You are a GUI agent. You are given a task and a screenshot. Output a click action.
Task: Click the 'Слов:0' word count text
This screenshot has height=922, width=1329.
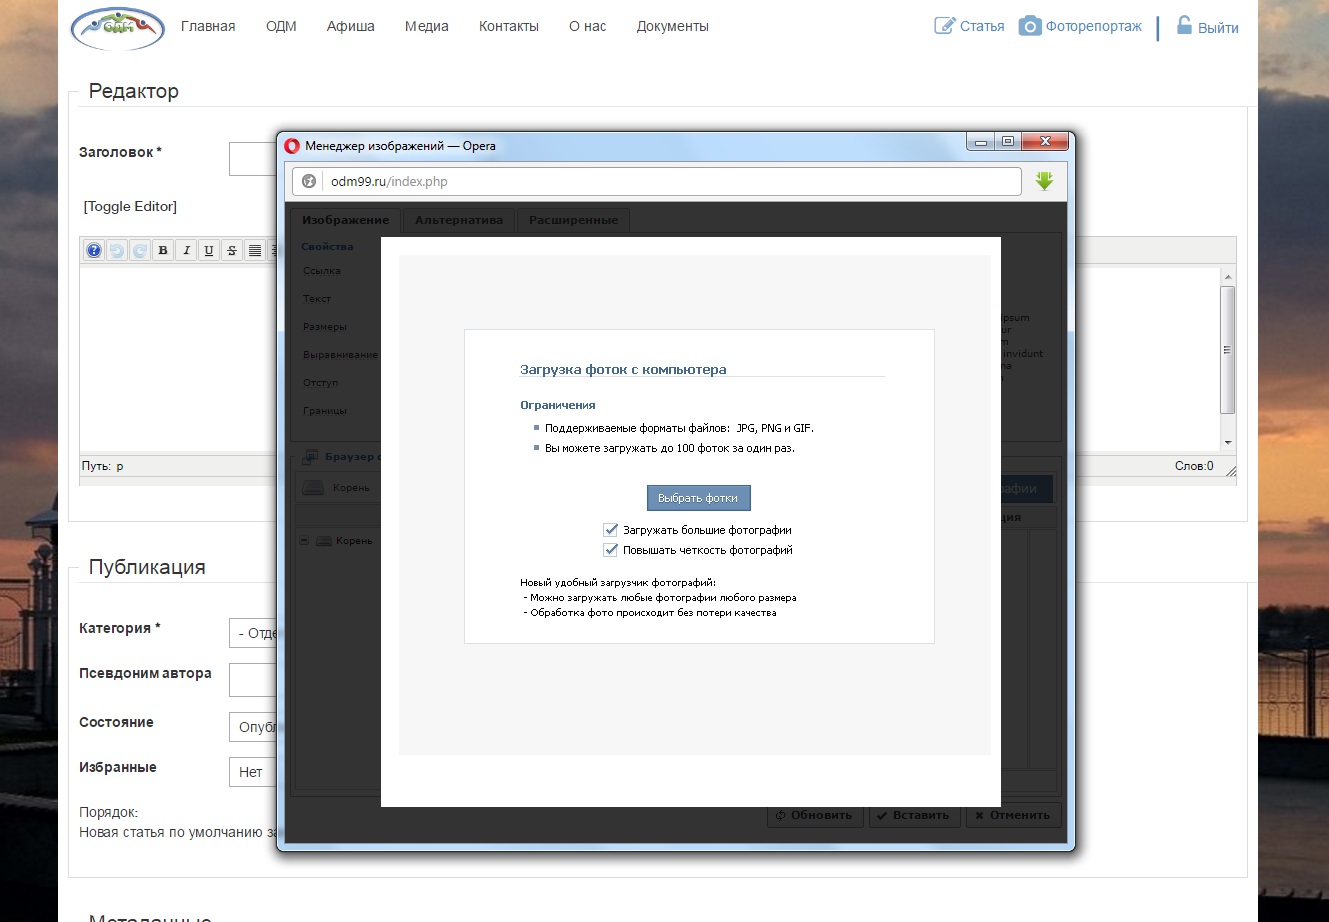pos(1194,466)
